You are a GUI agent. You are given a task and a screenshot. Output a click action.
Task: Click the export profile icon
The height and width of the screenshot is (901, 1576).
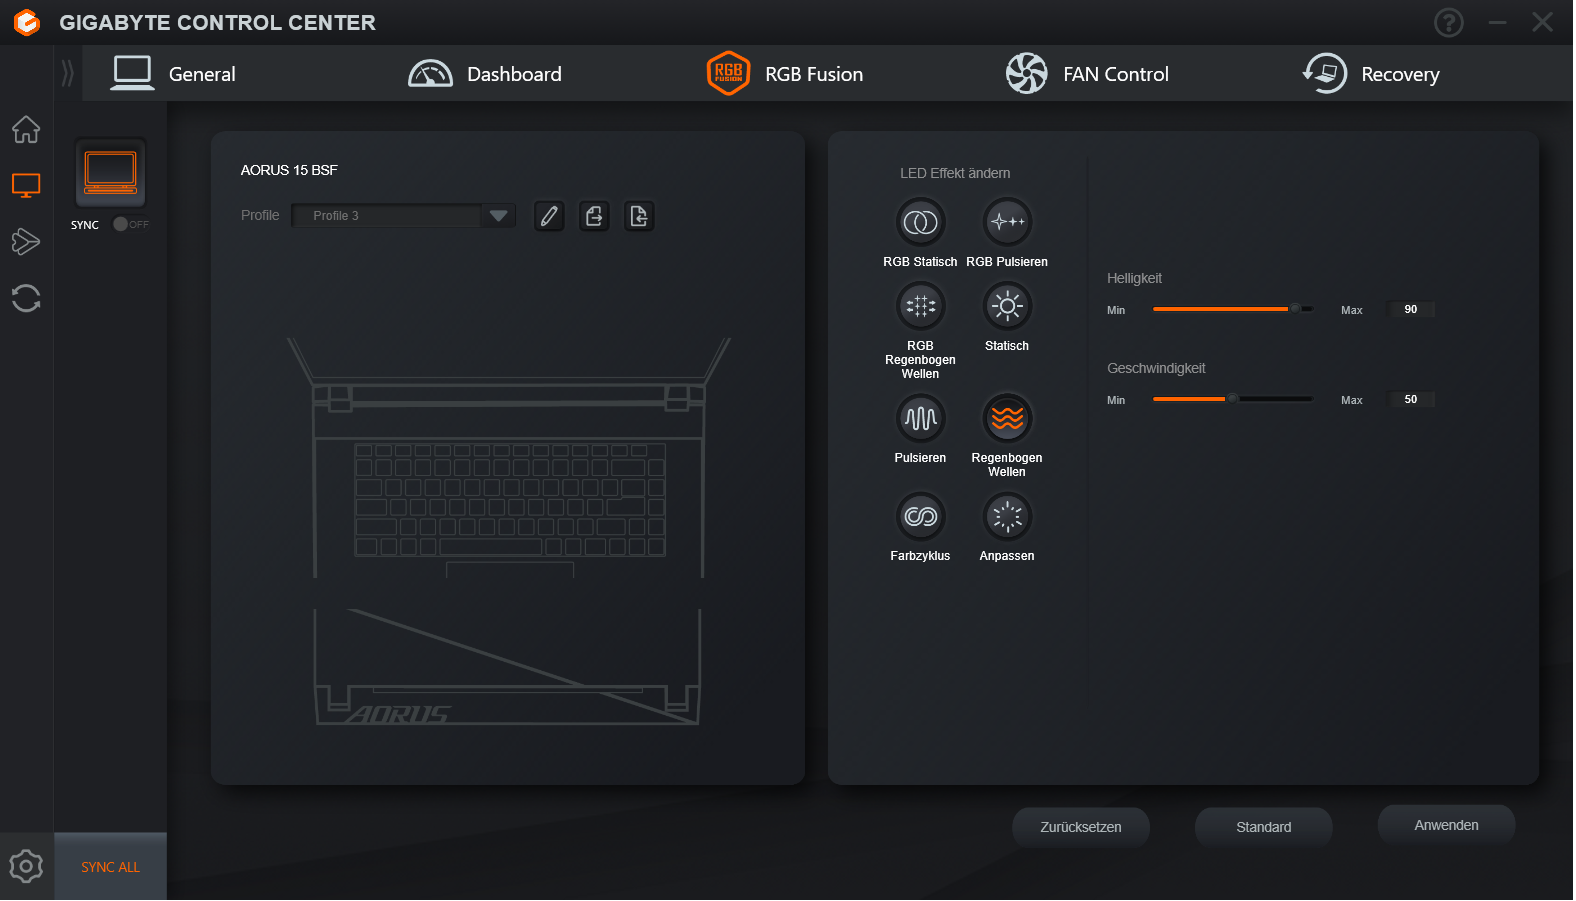[594, 216]
